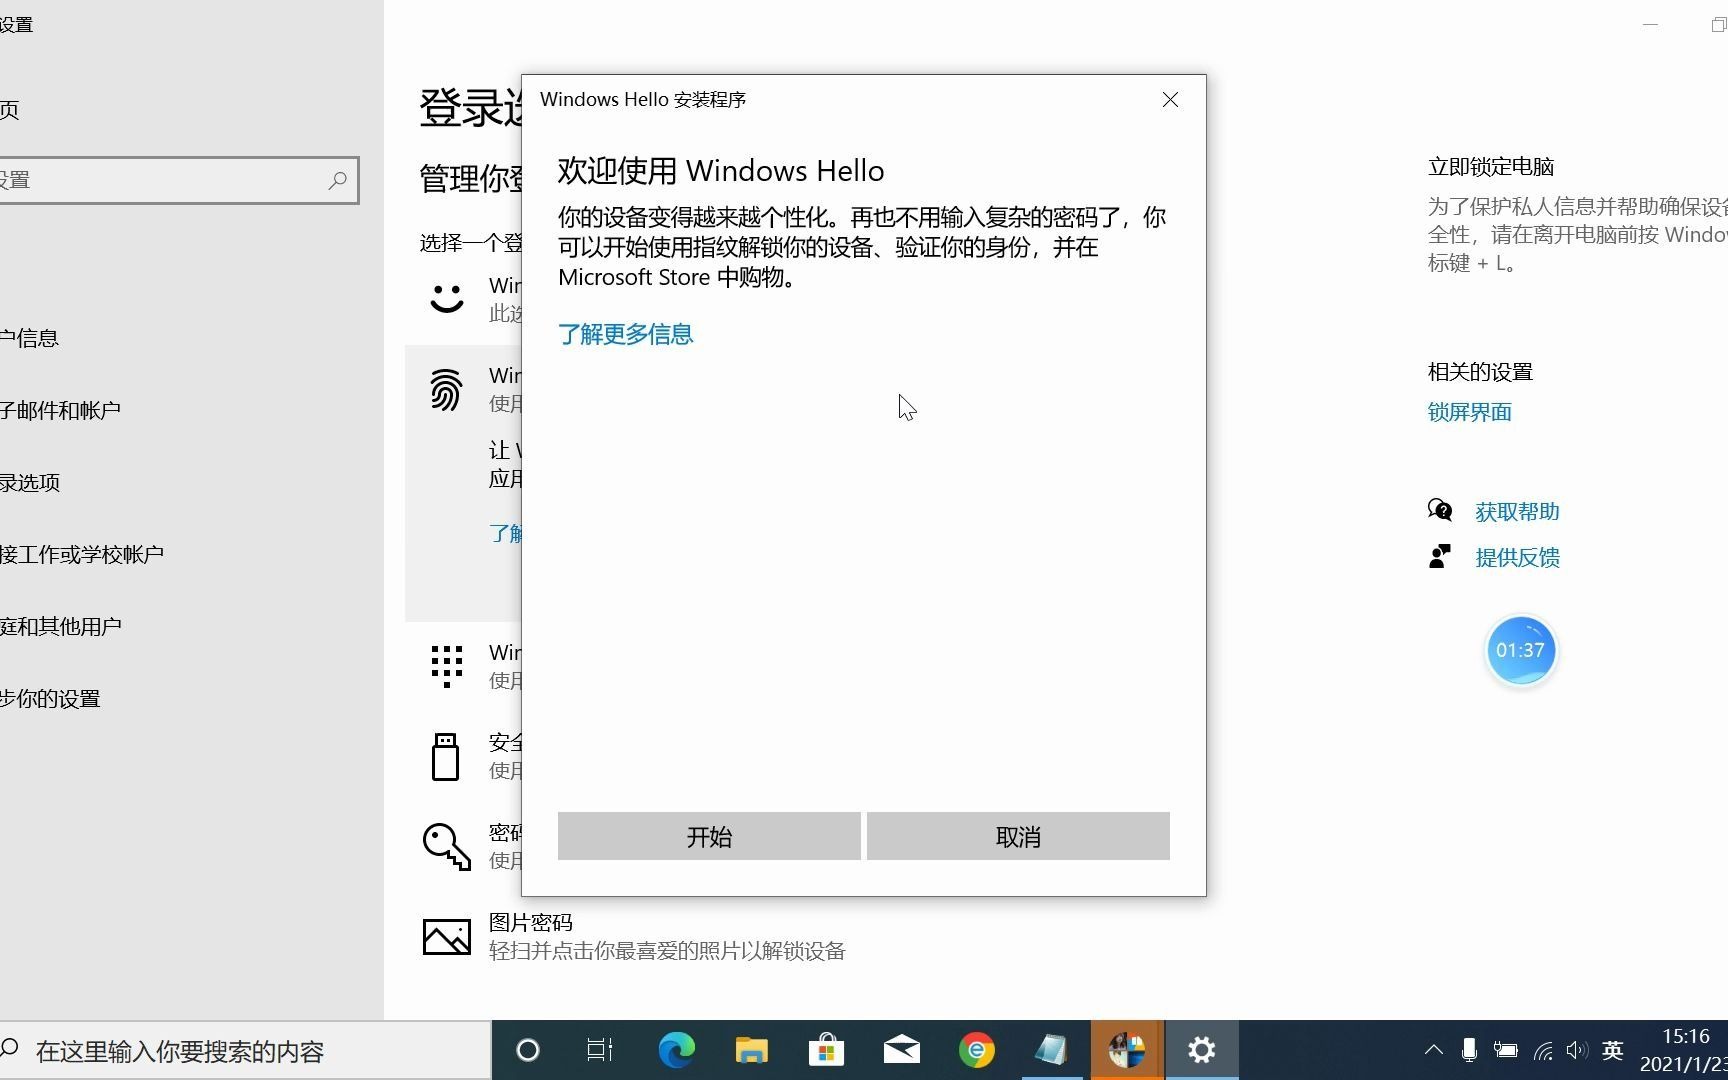Select 电子邮件和帐户 in the sidebar
This screenshot has width=1728, height=1080.
click(x=64, y=410)
